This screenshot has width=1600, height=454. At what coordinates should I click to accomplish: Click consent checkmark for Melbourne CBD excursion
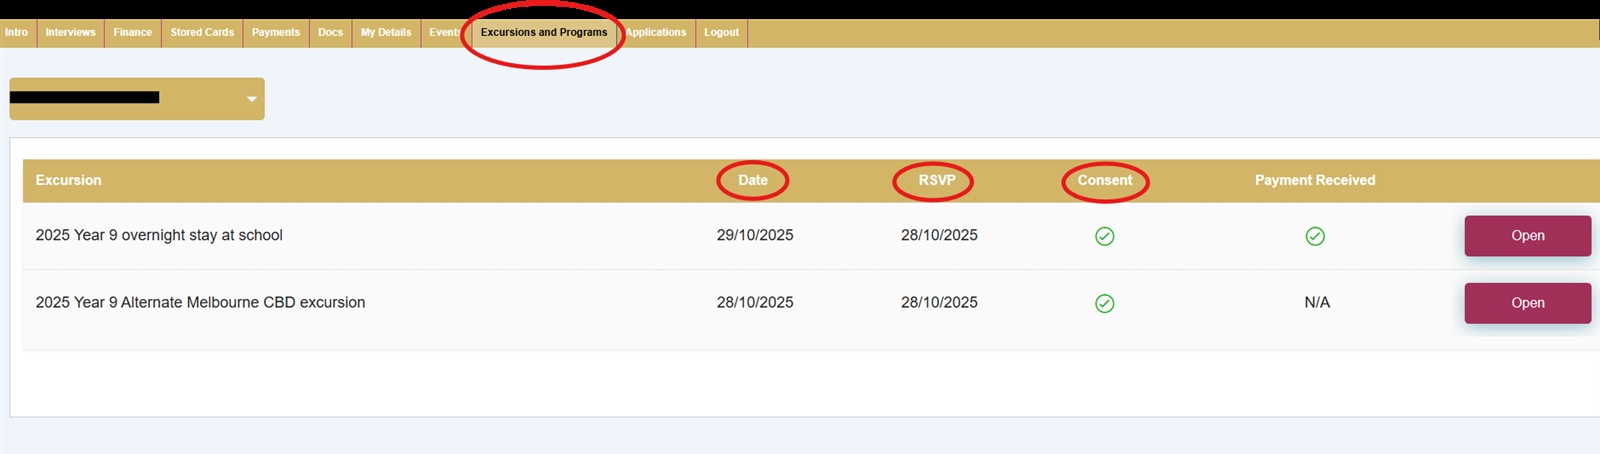tap(1104, 303)
